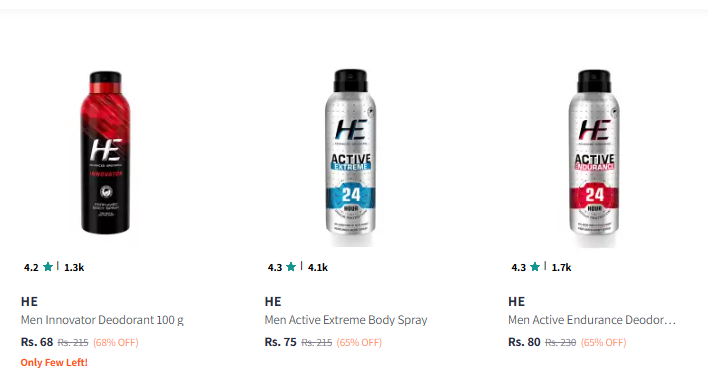708x372 pixels.
Task: Click the struck-through Rs. 230 price
Action: (x=560, y=343)
